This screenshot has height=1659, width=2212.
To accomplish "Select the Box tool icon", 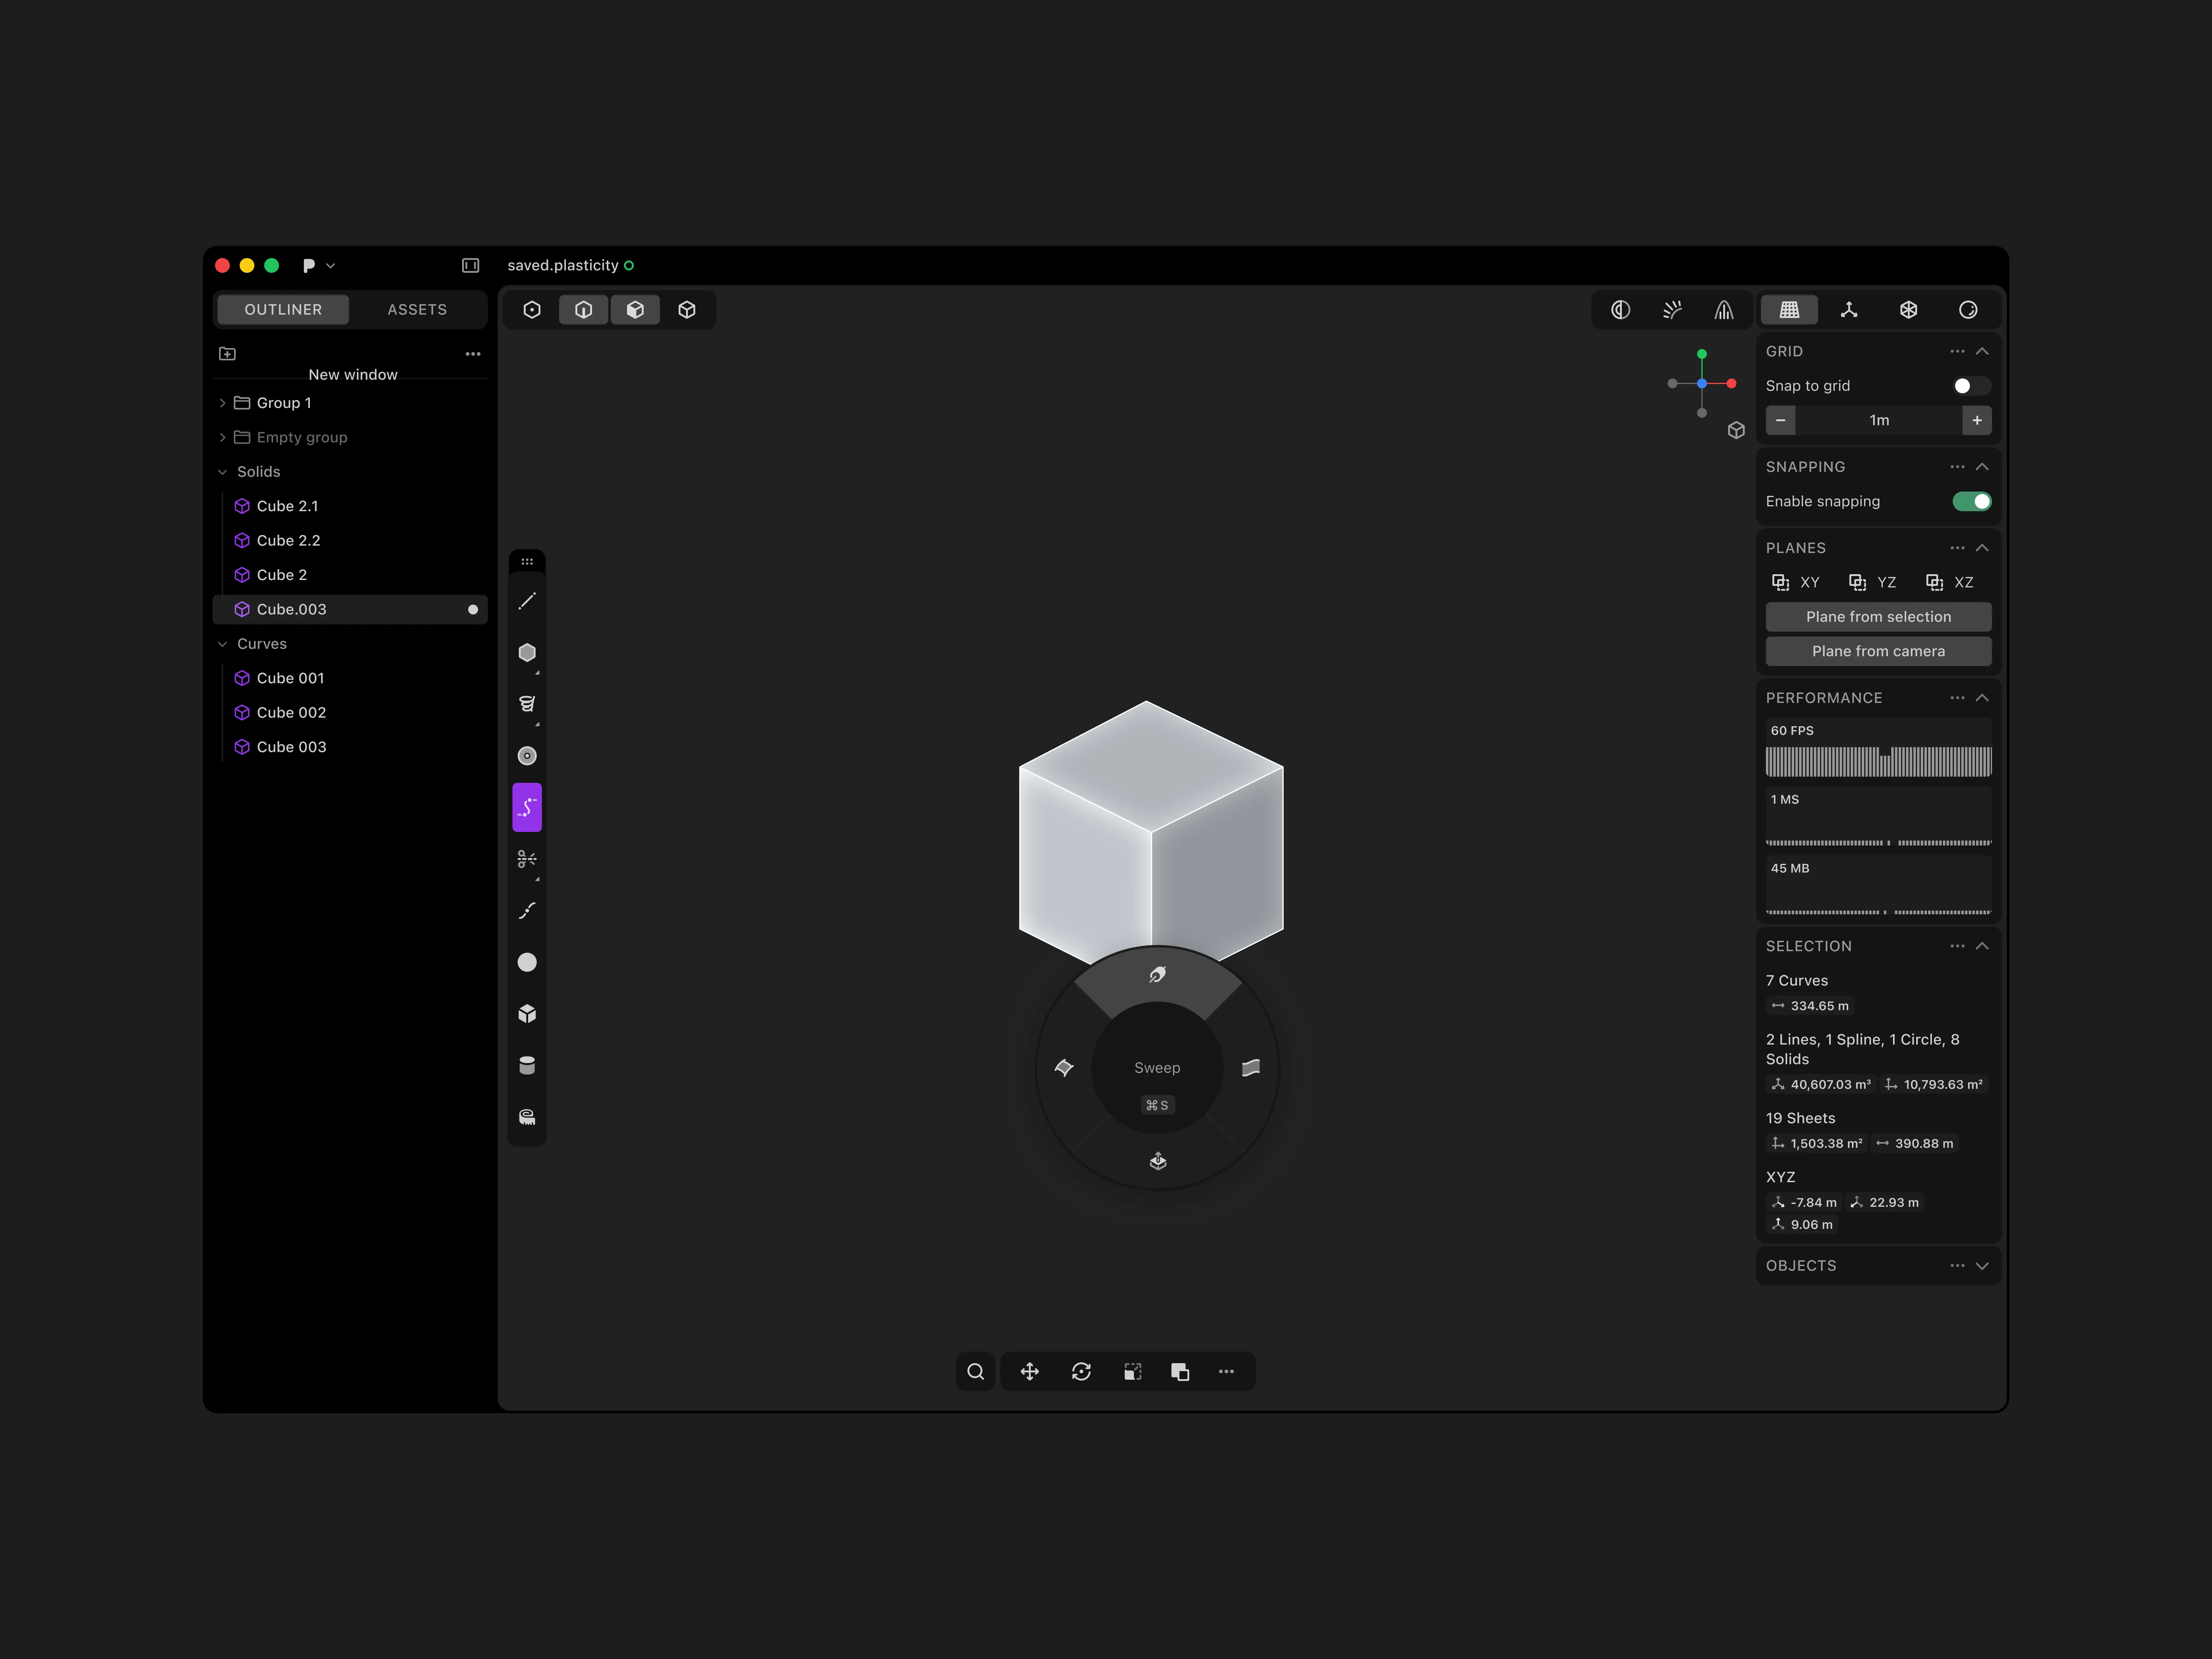I will (527, 1014).
